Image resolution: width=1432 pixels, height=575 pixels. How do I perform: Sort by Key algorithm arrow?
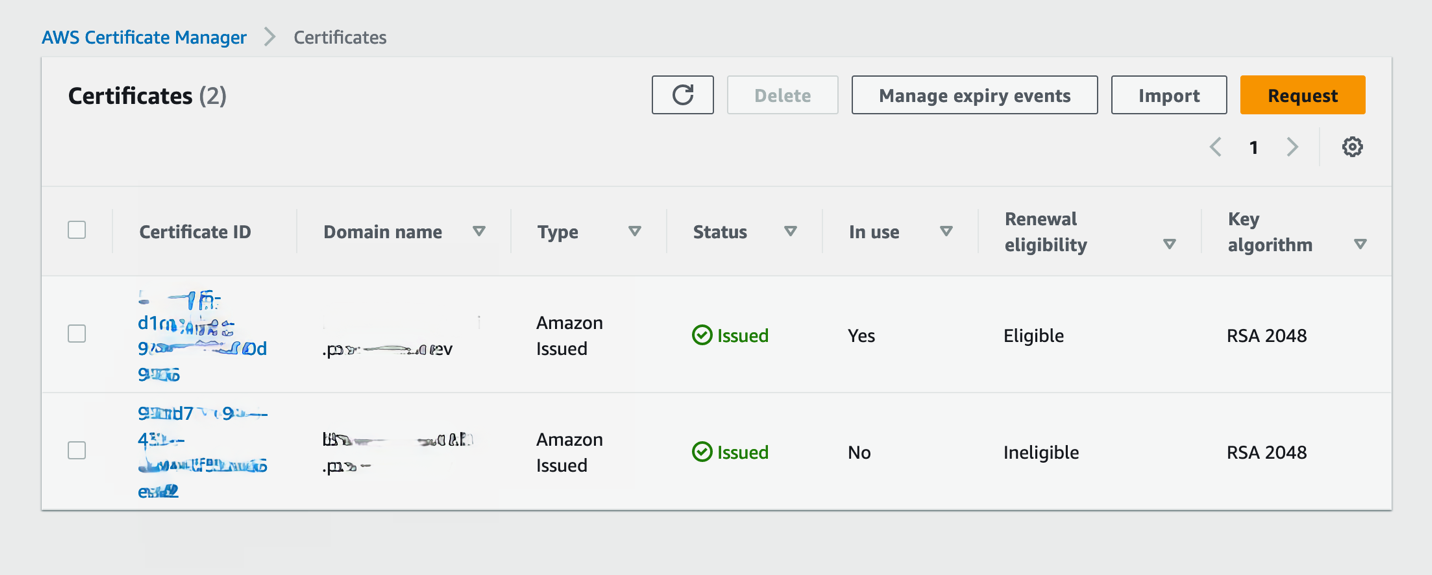(x=1360, y=244)
